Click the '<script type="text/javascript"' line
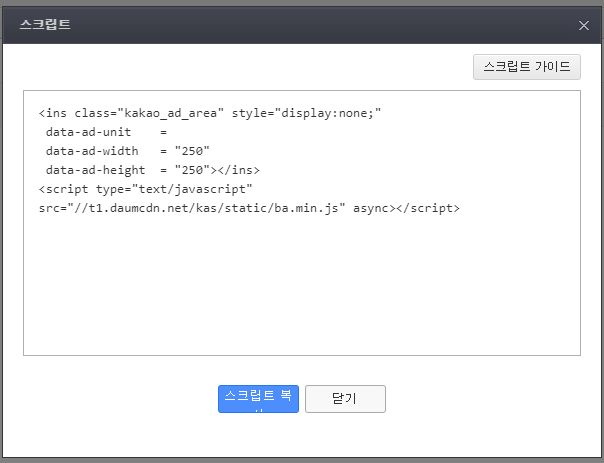The width and height of the screenshot is (604, 463). (x=146, y=189)
